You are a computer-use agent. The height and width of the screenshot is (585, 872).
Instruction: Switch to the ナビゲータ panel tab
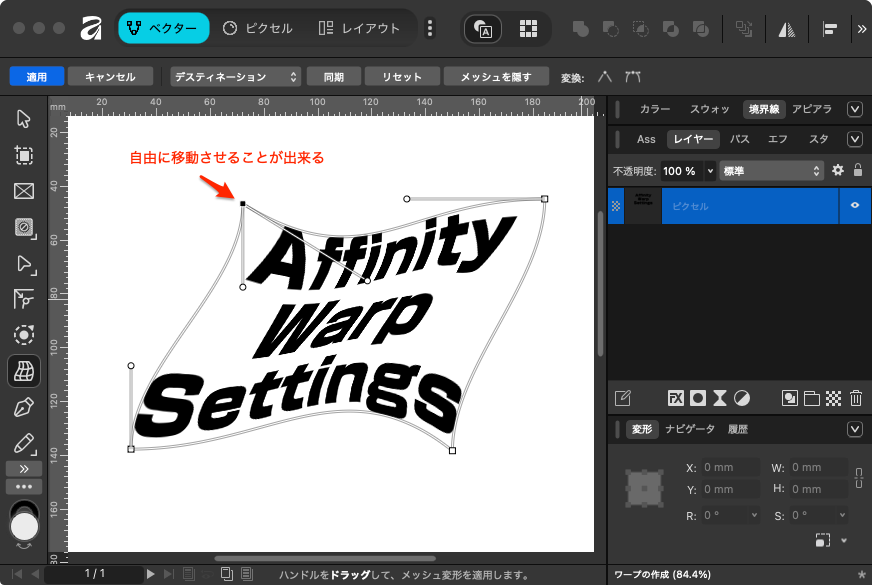pyautogui.click(x=690, y=429)
